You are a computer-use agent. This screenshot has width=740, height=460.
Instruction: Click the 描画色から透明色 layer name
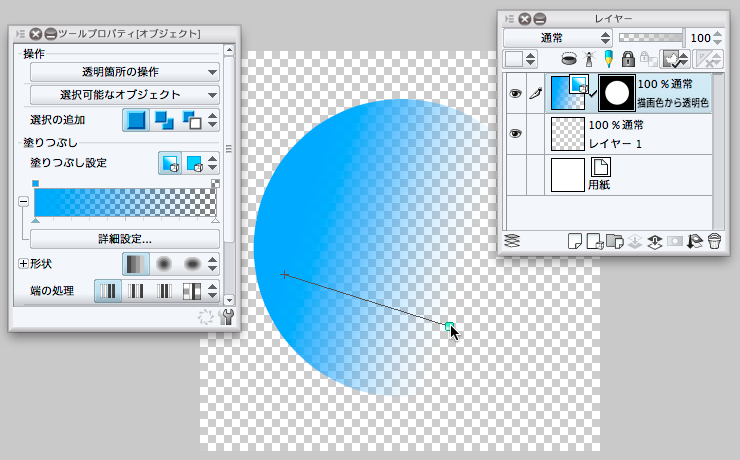click(x=673, y=103)
